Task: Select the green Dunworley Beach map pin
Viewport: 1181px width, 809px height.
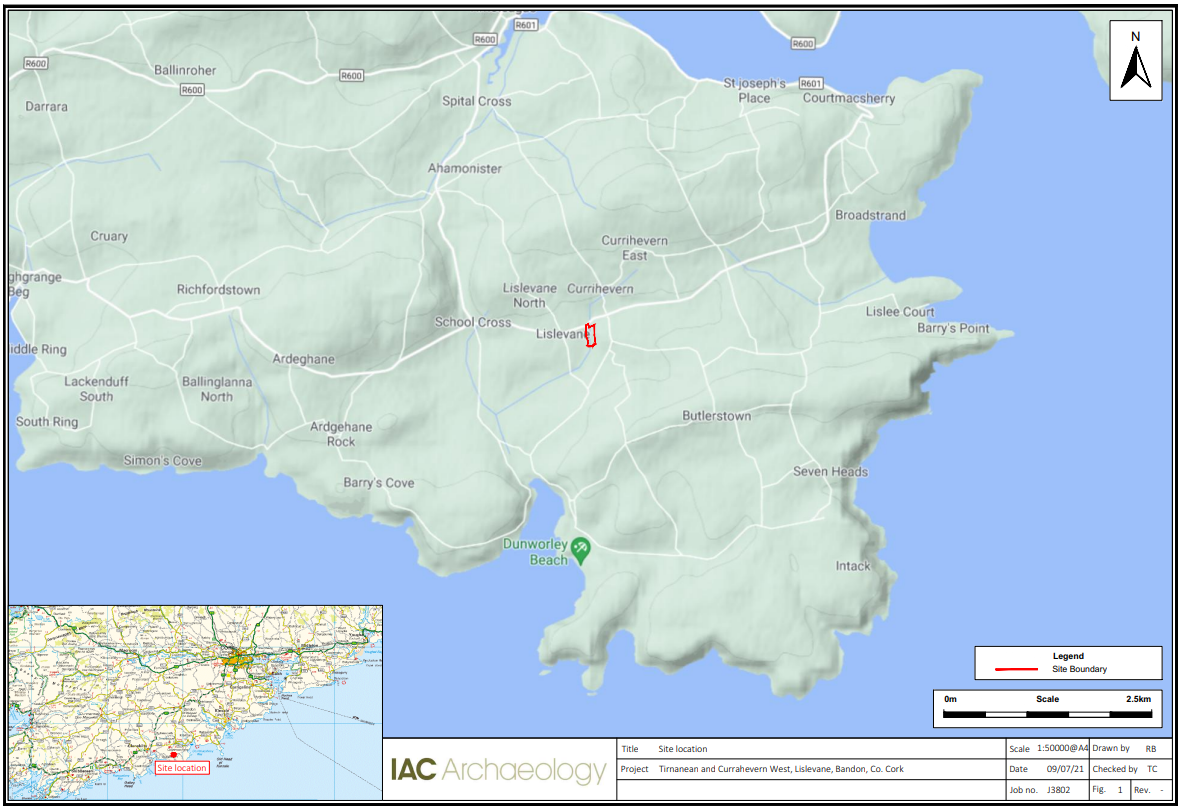Action: (x=581, y=548)
